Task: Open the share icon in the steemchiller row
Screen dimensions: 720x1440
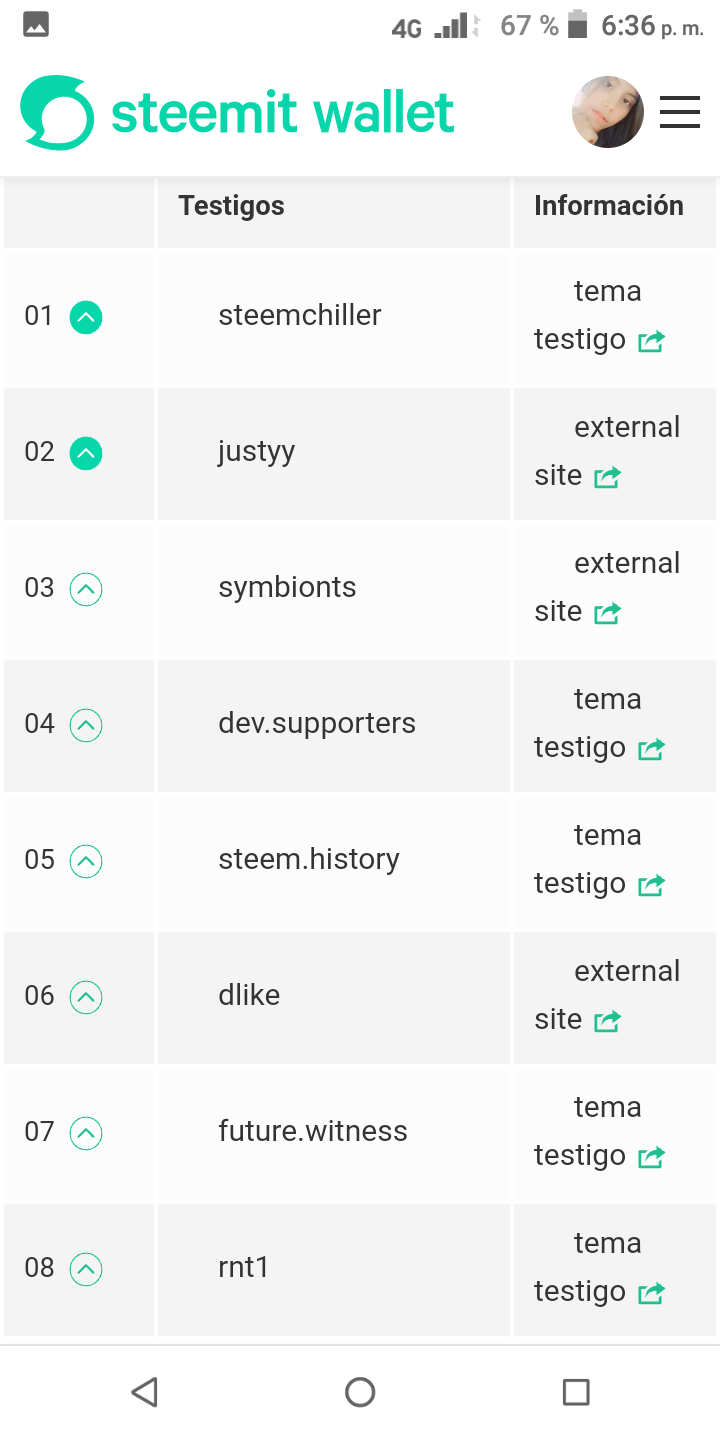Action: (x=651, y=341)
